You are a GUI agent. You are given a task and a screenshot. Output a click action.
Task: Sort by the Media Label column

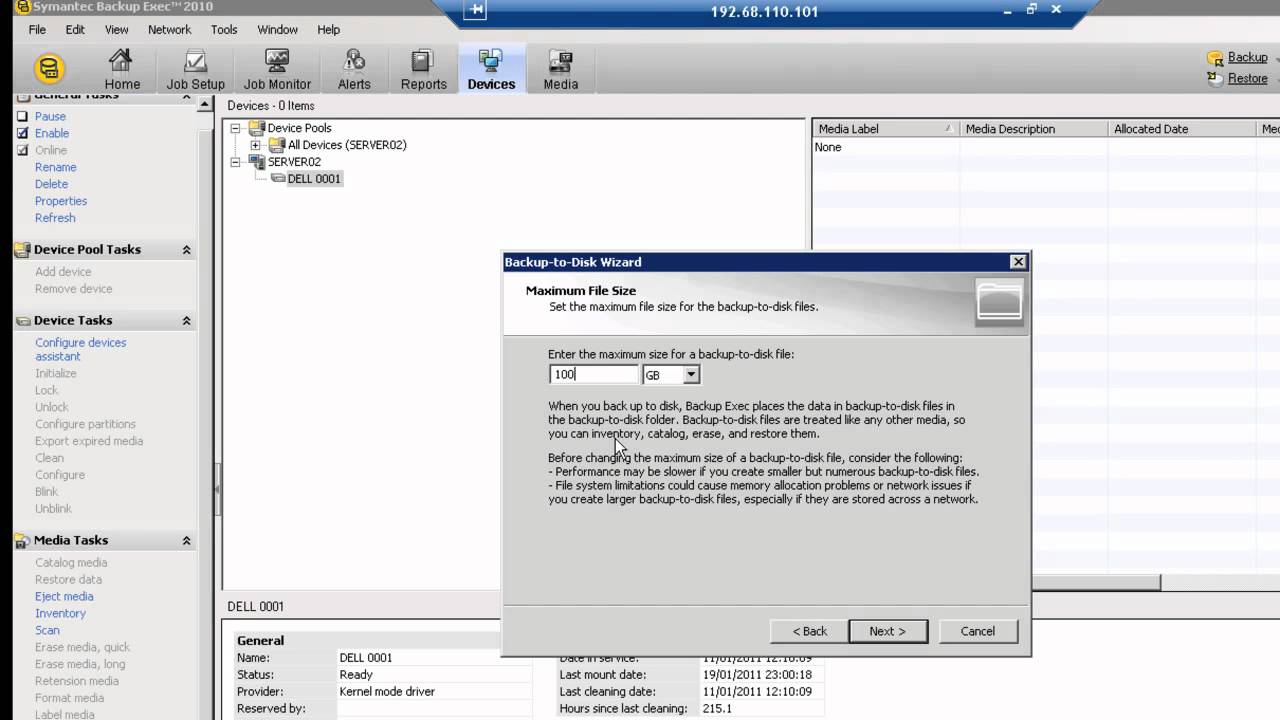pyautogui.click(x=885, y=129)
